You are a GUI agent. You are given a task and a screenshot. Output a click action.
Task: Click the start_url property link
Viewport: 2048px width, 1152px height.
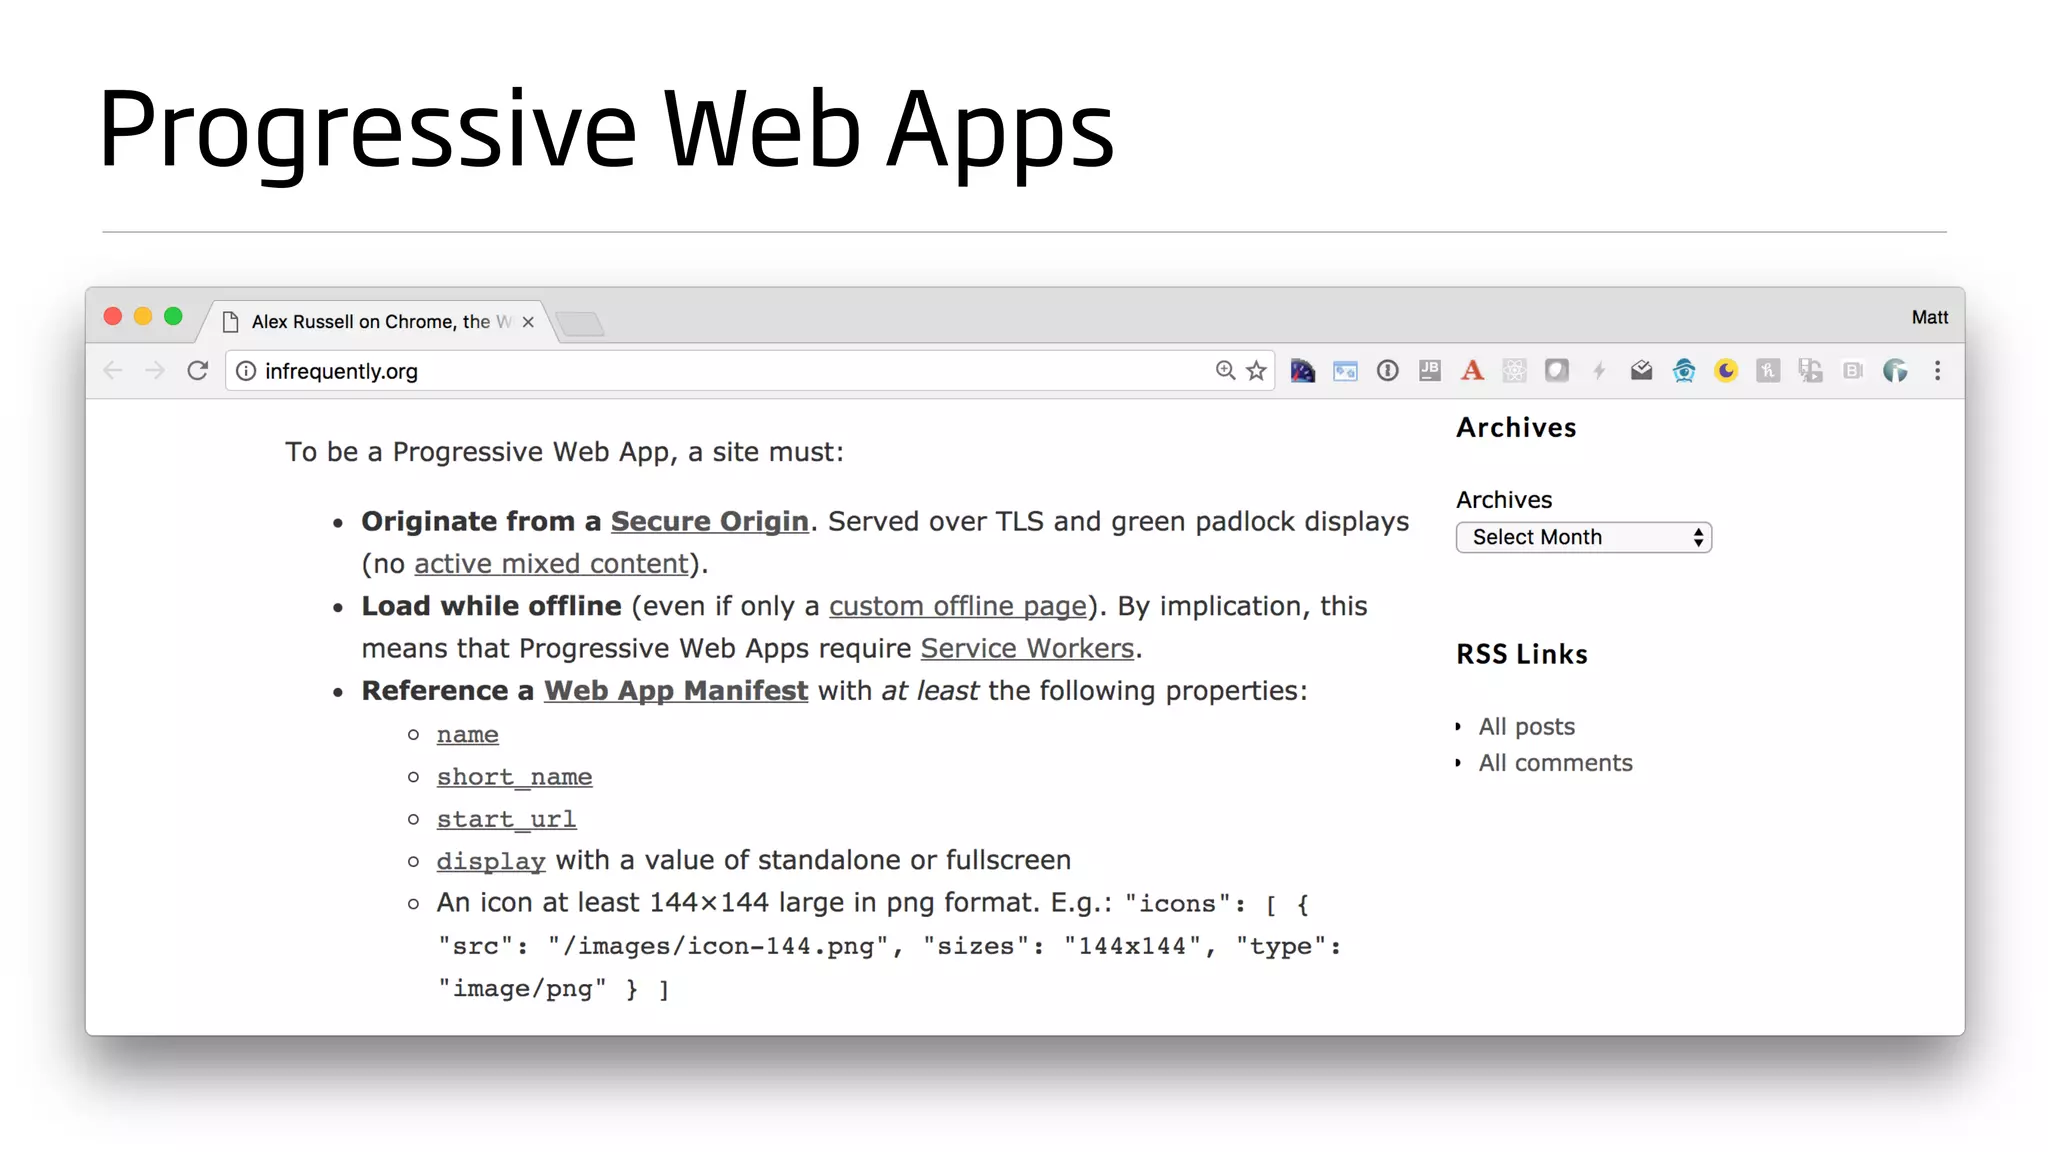click(506, 819)
